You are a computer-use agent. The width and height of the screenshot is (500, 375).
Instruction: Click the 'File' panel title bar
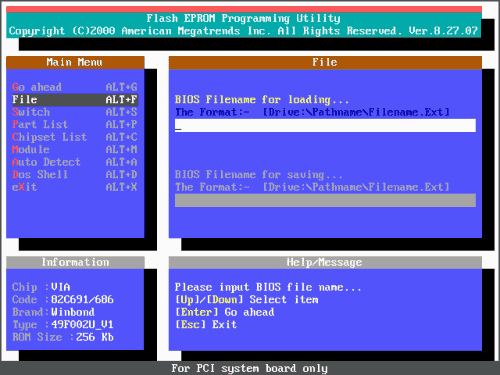click(x=325, y=62)
